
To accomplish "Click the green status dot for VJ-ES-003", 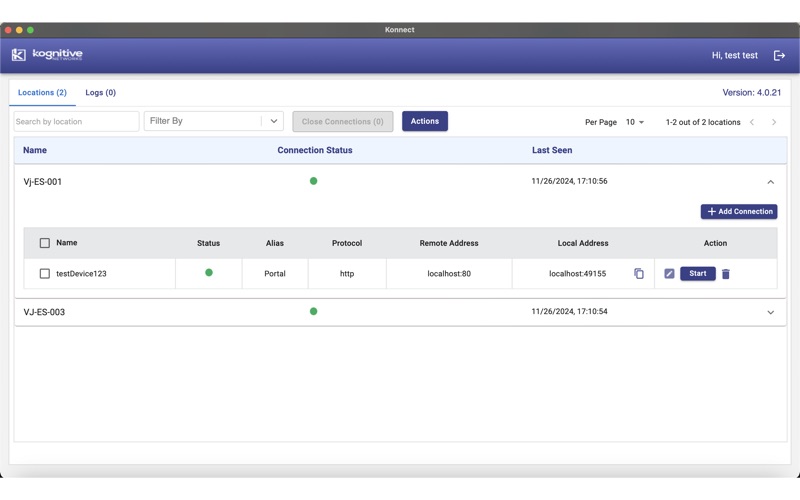I will tap(313, 311).
